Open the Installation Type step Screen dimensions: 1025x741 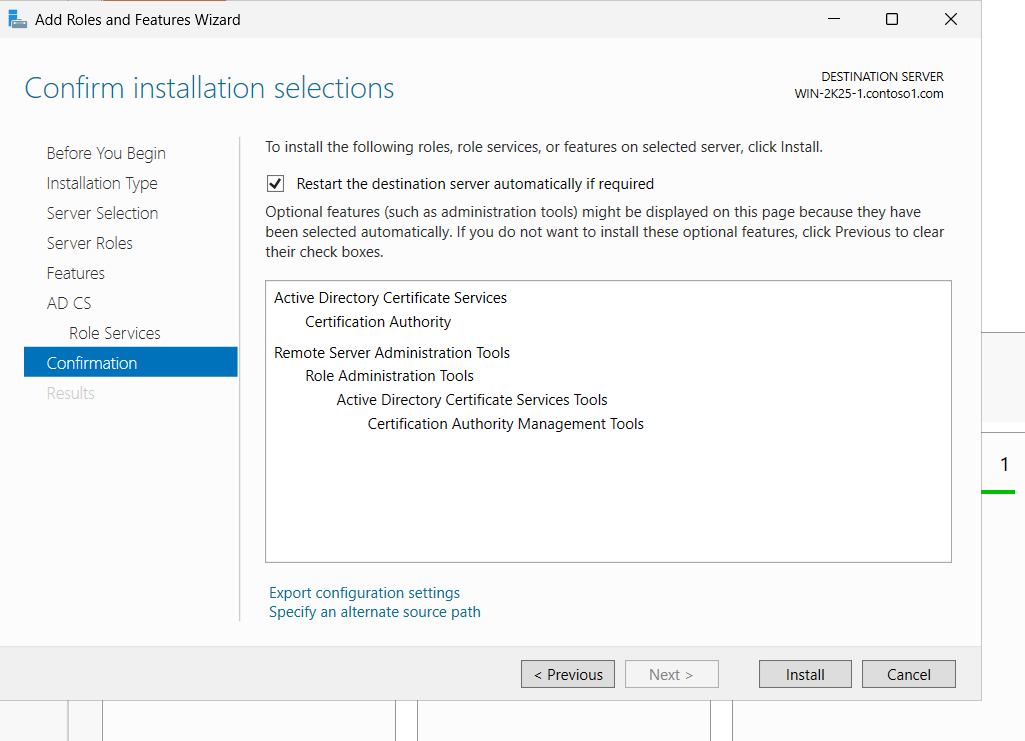pyautogui.click(x=102, y=183)
